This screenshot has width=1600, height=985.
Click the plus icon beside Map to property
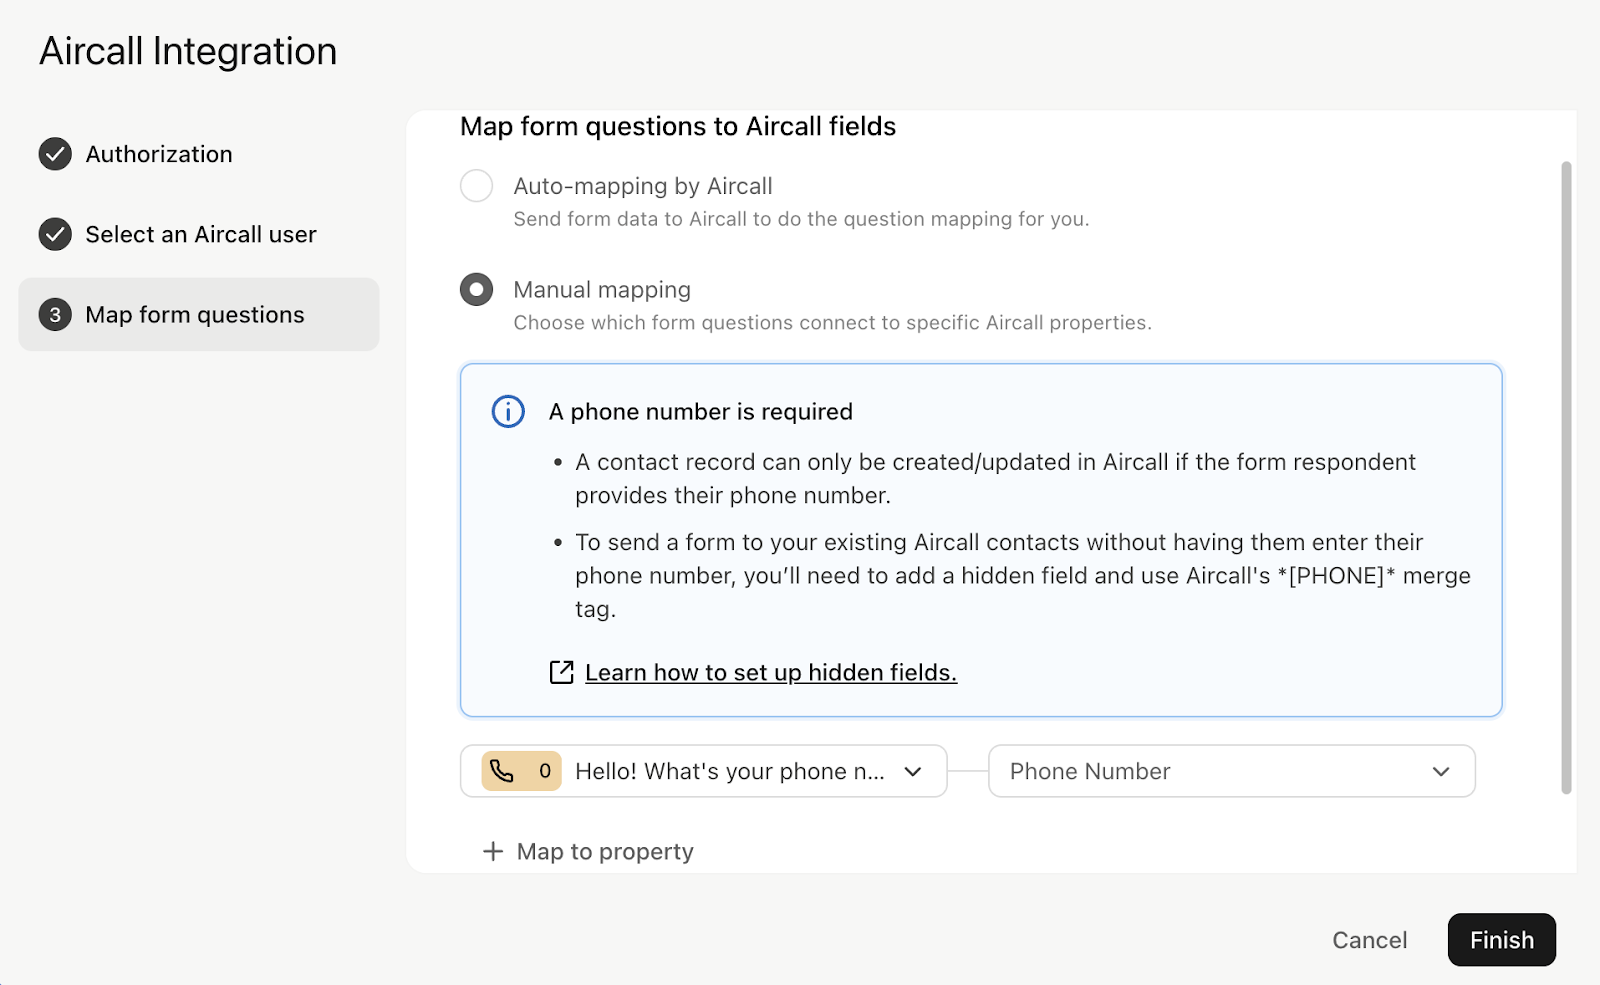coord(493,851)
